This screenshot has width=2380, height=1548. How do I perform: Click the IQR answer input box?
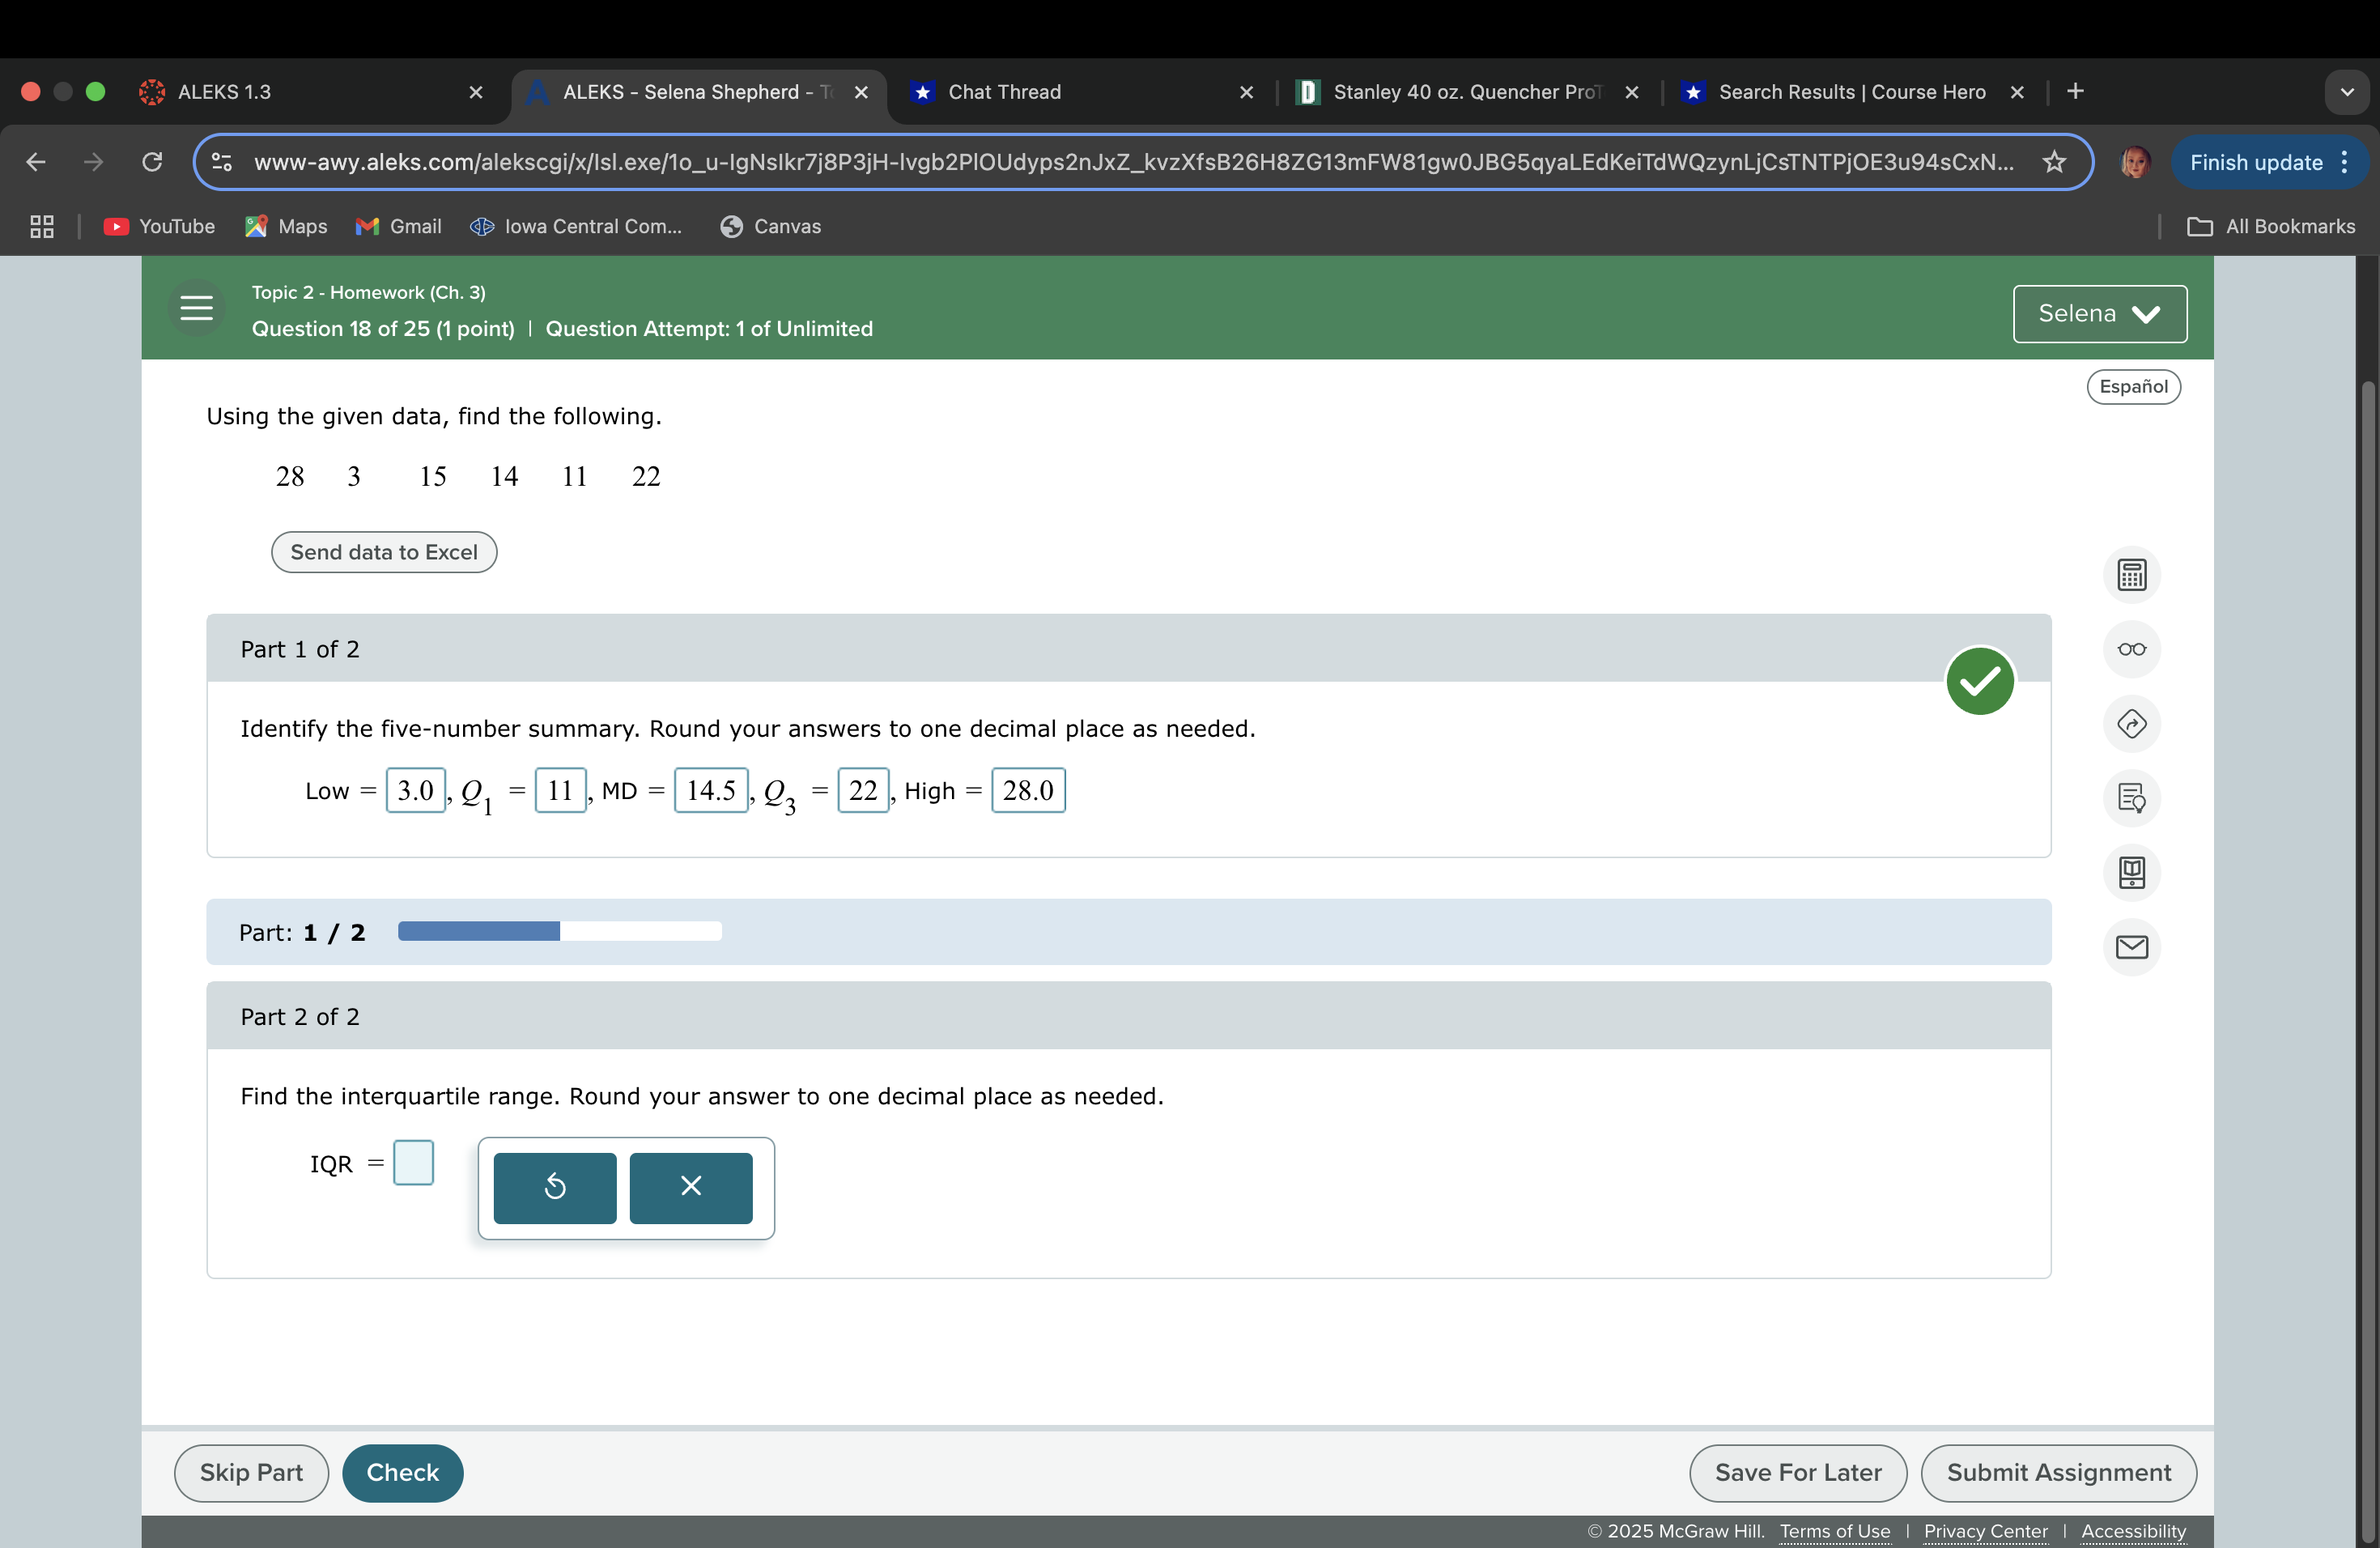tap(413, 1163)
